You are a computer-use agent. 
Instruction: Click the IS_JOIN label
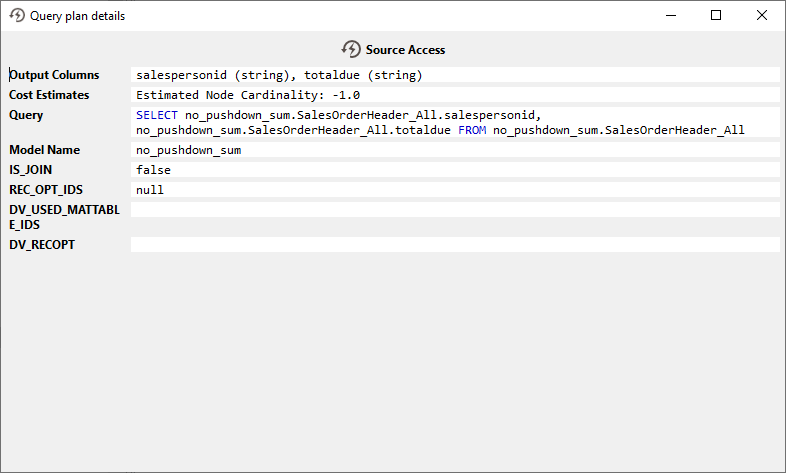pos(30,170)
